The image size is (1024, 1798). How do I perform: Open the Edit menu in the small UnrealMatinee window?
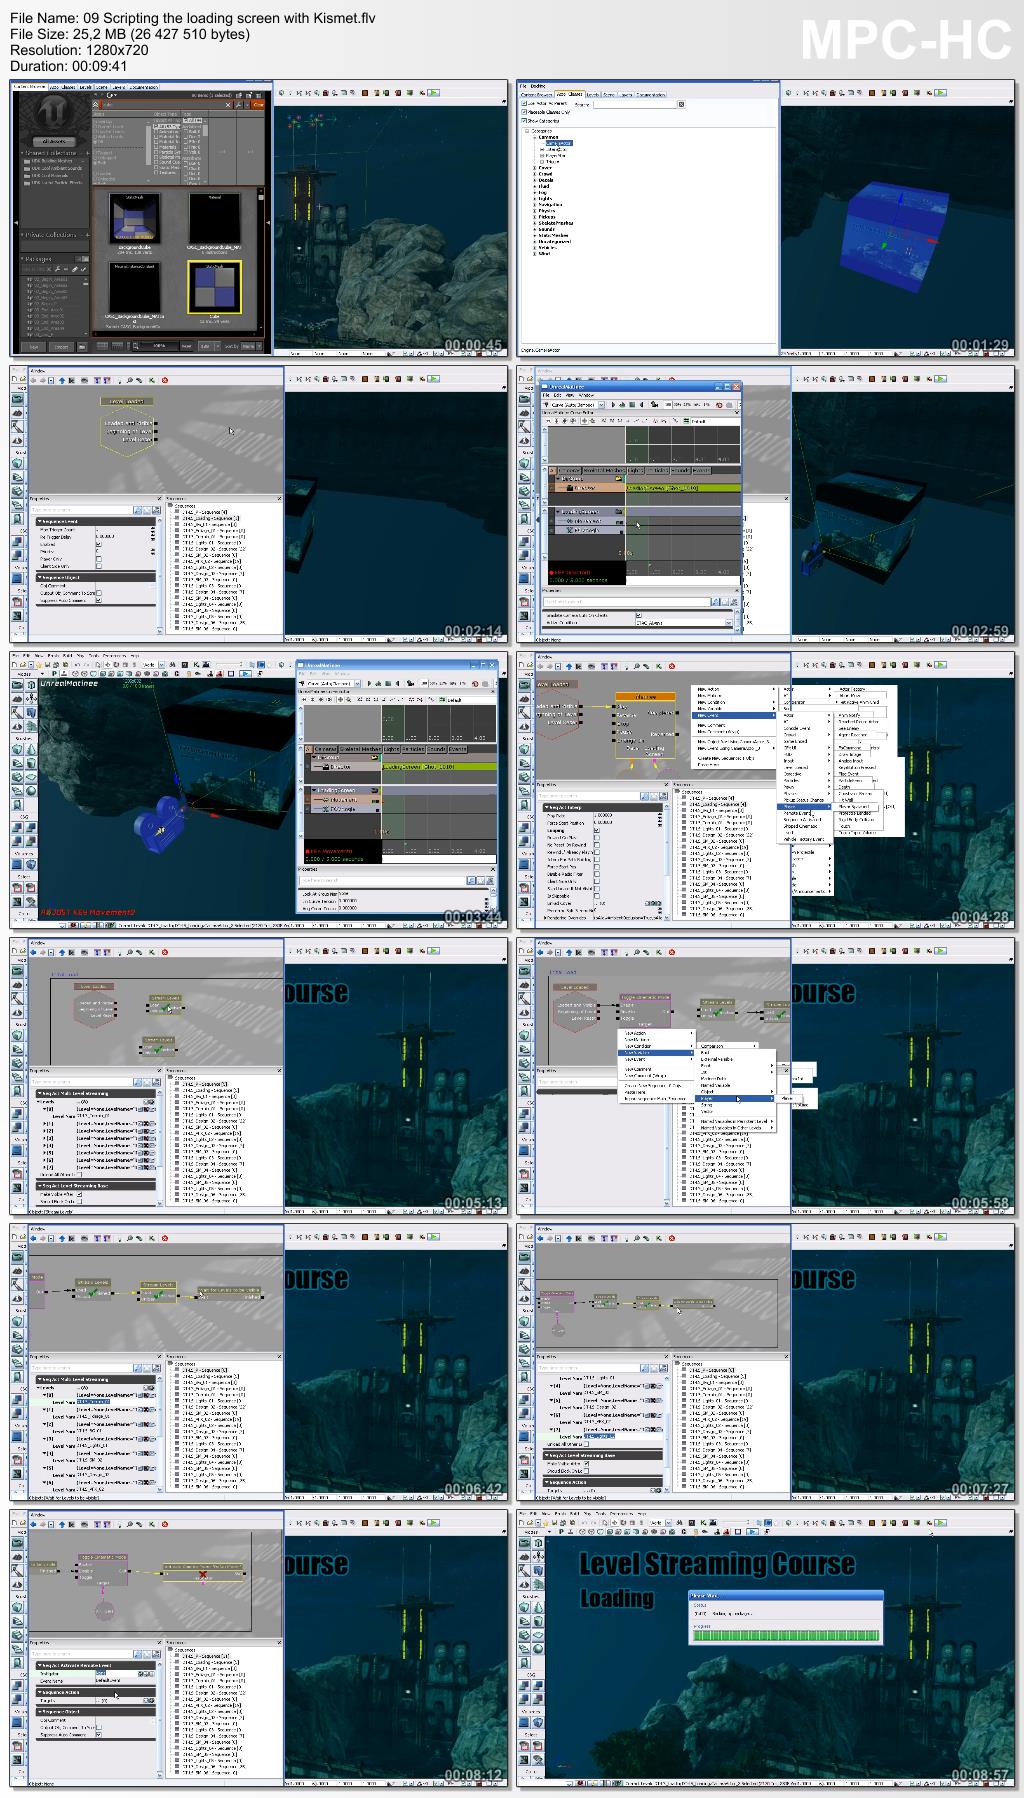pos(557,395)
